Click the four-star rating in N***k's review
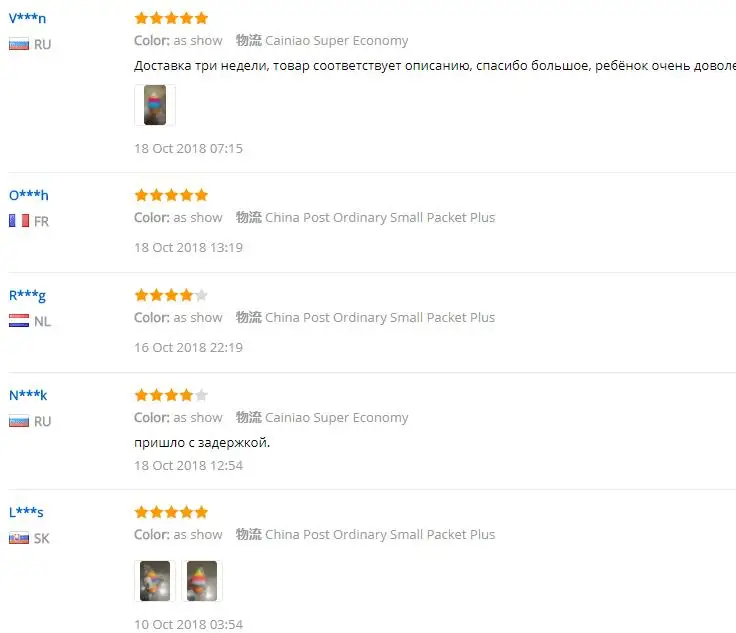736x633 pixels. (x=171, y=395)
